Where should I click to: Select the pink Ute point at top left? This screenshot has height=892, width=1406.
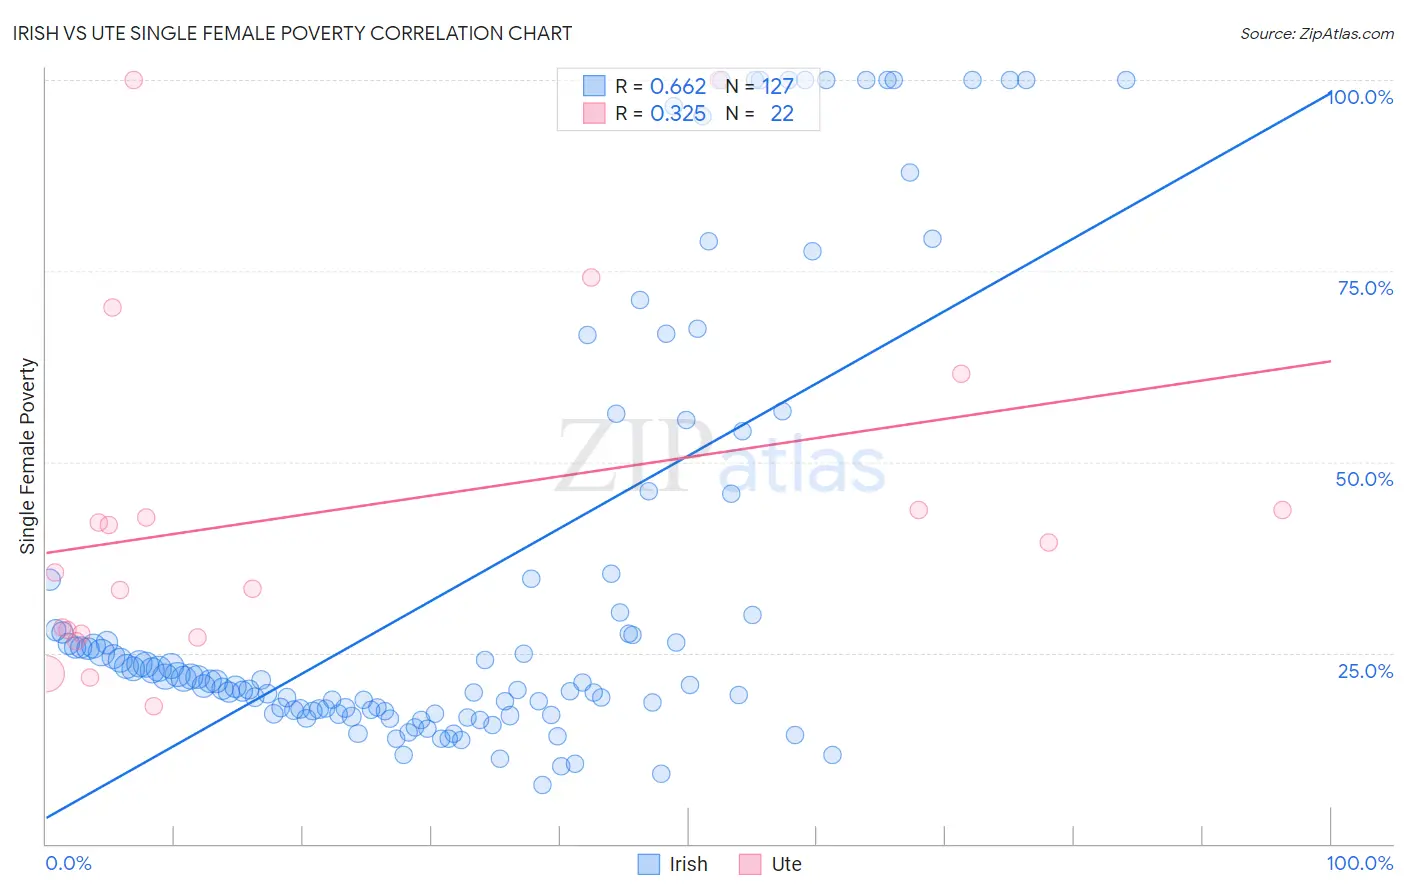(133, 80)
